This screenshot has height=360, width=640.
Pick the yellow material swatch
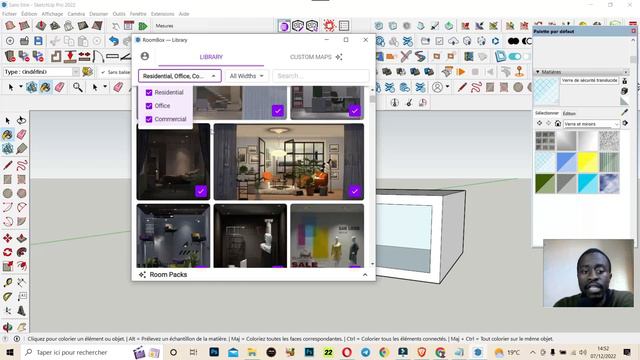588,162
